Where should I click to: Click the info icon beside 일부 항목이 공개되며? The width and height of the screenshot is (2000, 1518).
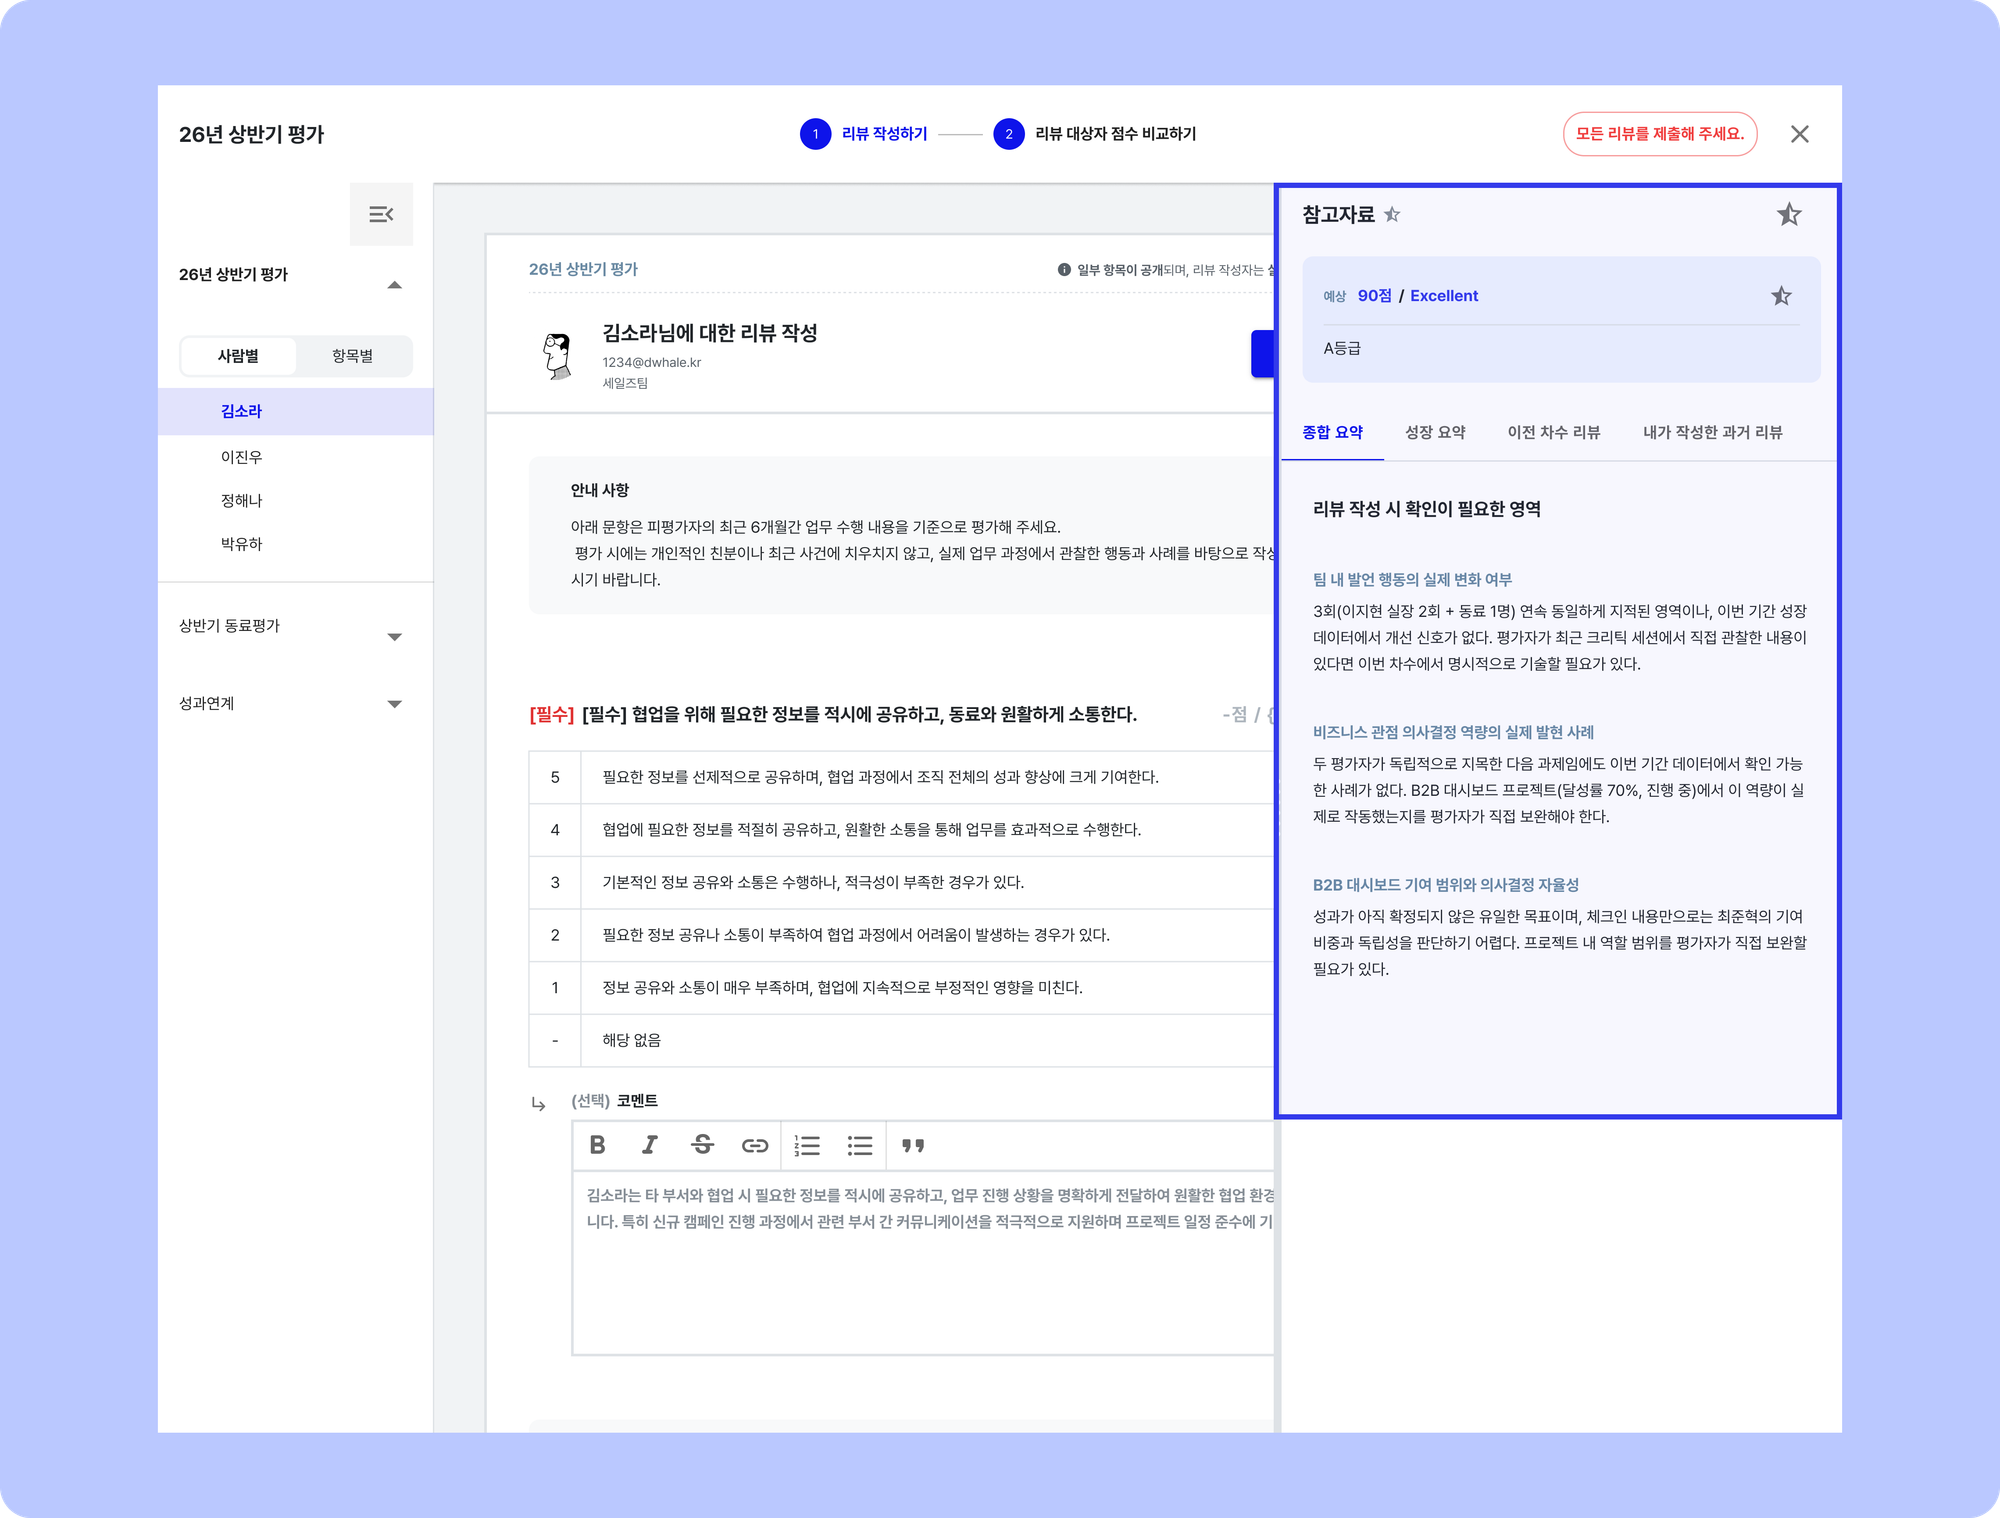(1064, 269)
